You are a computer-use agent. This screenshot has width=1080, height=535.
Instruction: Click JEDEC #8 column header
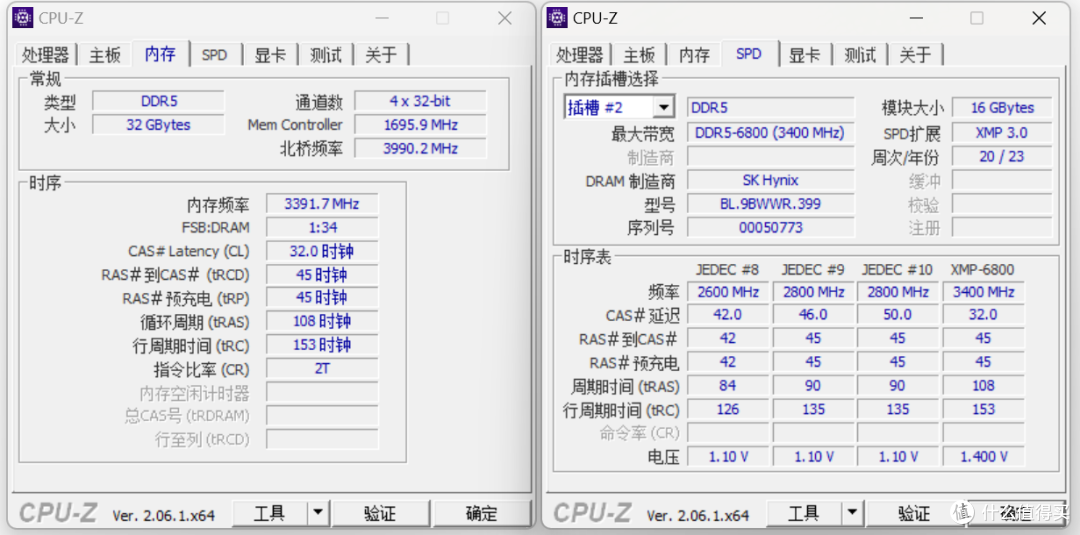click(x=727, y=270)
